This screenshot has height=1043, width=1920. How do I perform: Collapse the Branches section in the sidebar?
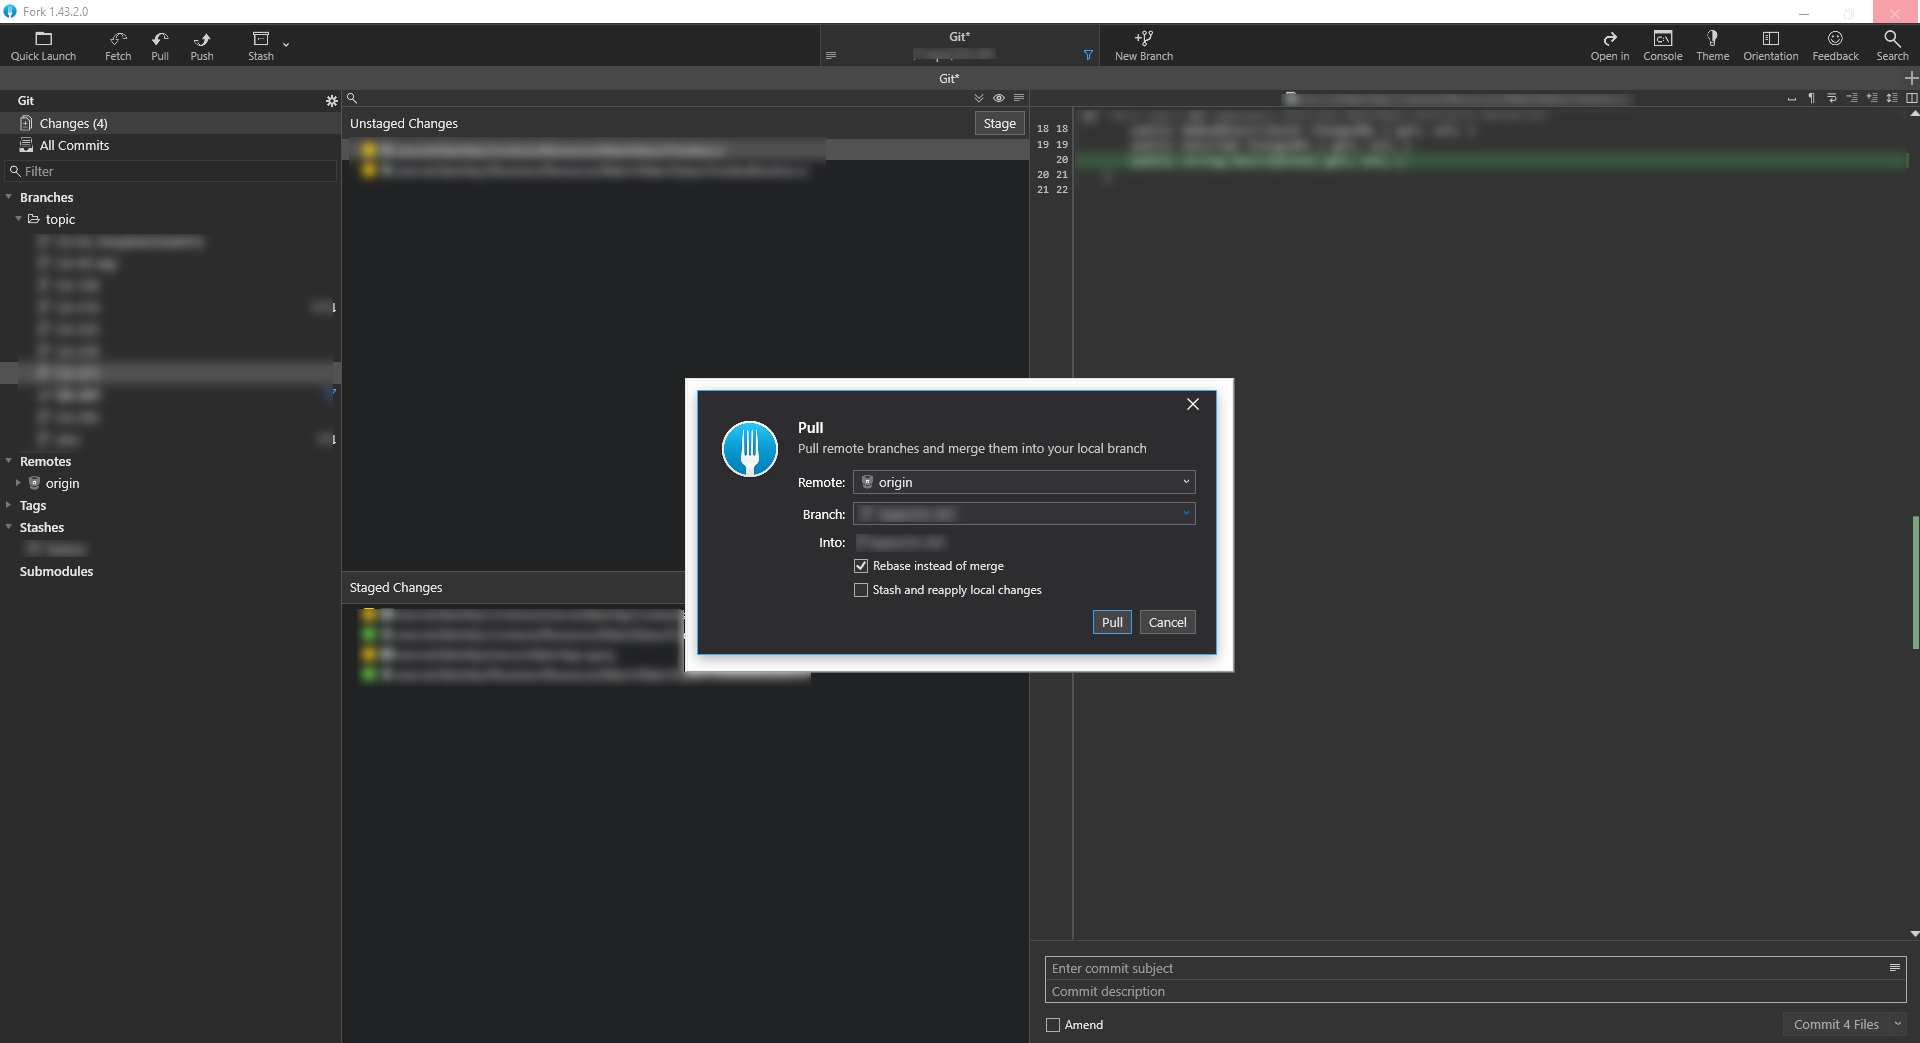coord(10,197)
